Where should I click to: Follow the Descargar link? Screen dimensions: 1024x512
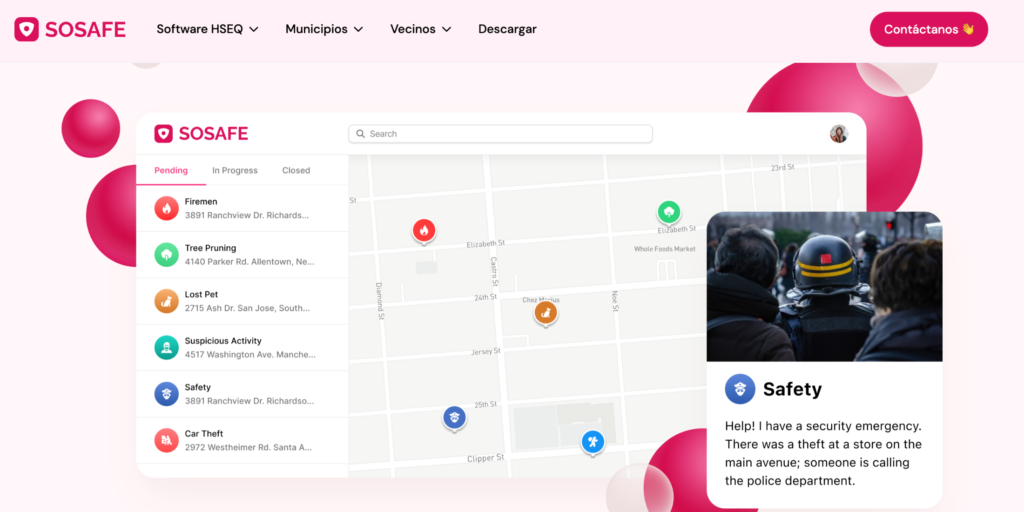(x=507, y=29)
